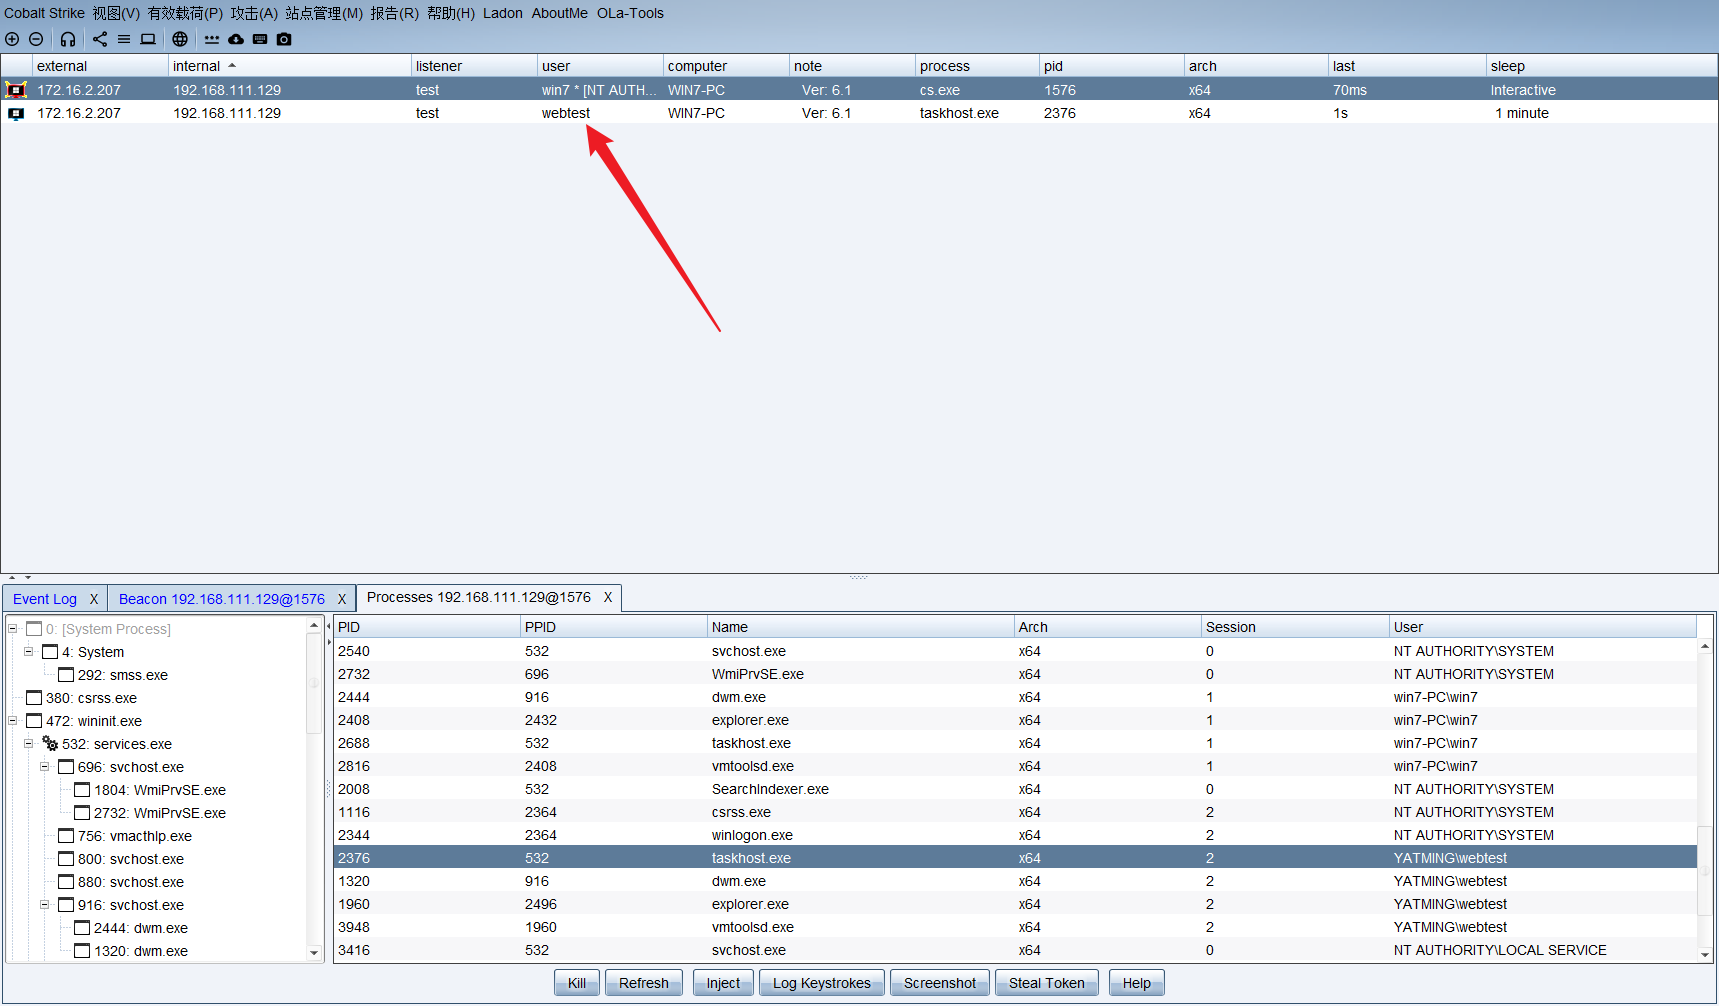The width and height of the screenshot is (1719, 1006).
Task: Collapse the 4: System tree node
Action: 29,652
